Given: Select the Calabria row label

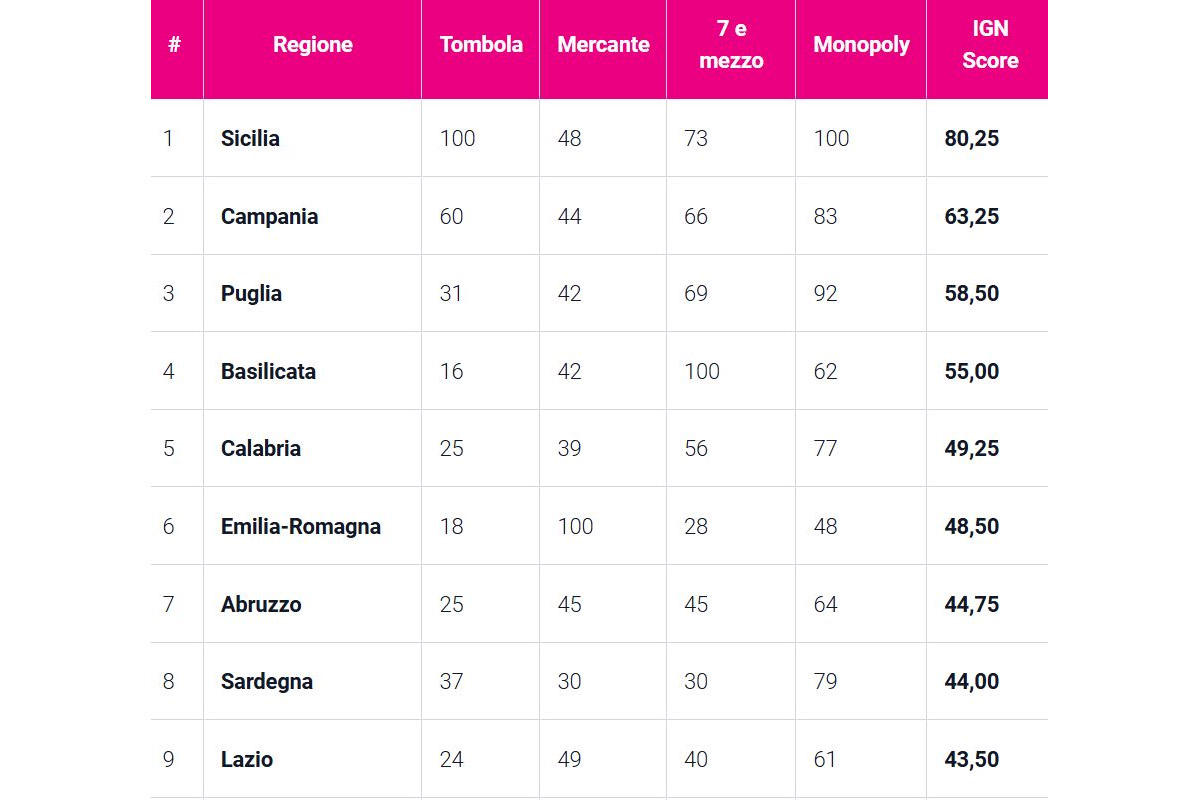Looking at the screenshot, I should pyautogui.click(x=260, y=449).
